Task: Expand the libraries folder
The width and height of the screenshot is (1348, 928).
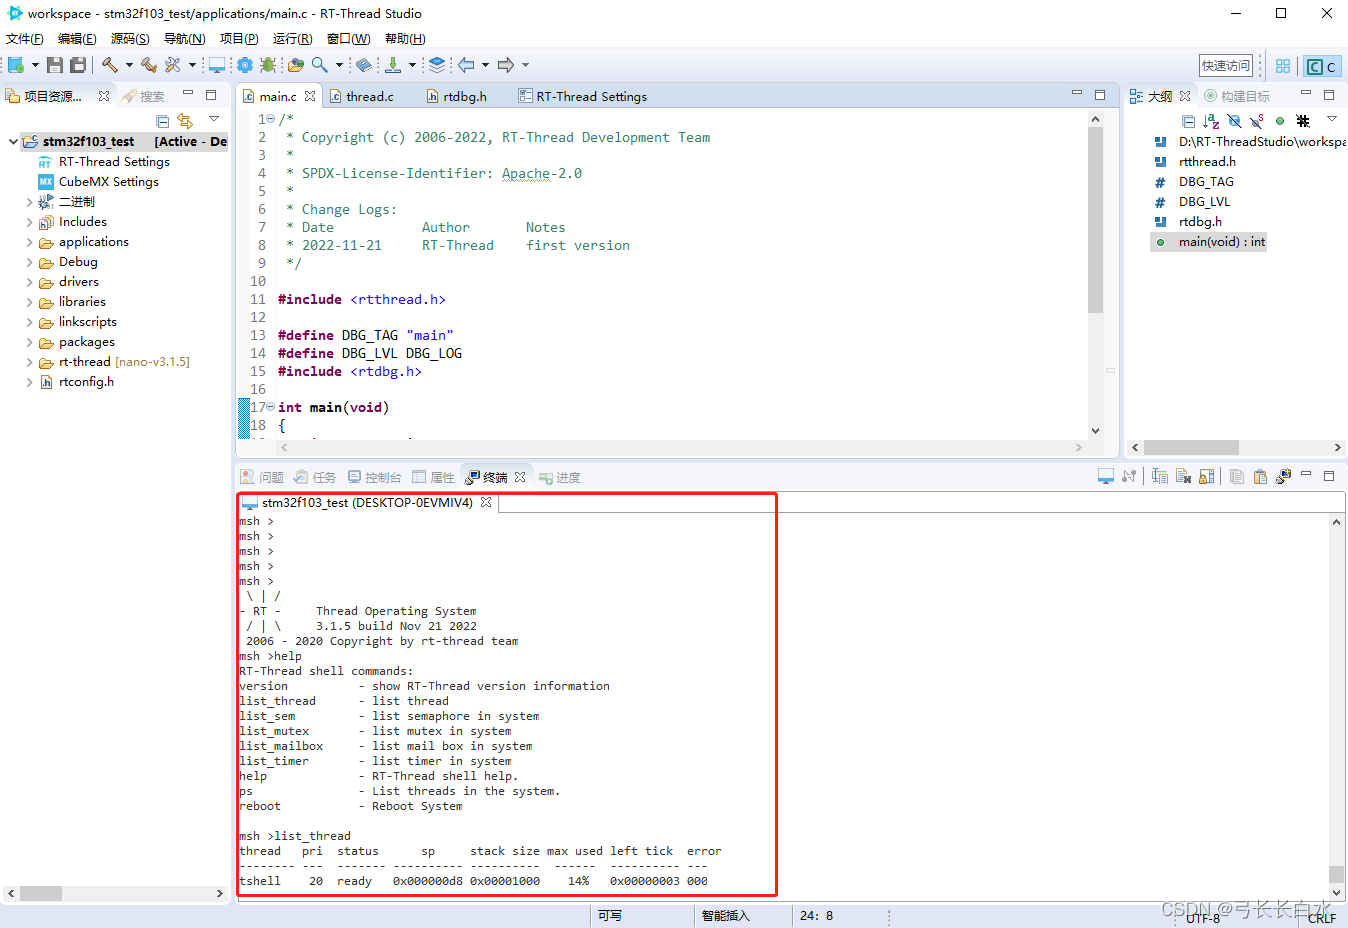Action: (x=30, y=302)
